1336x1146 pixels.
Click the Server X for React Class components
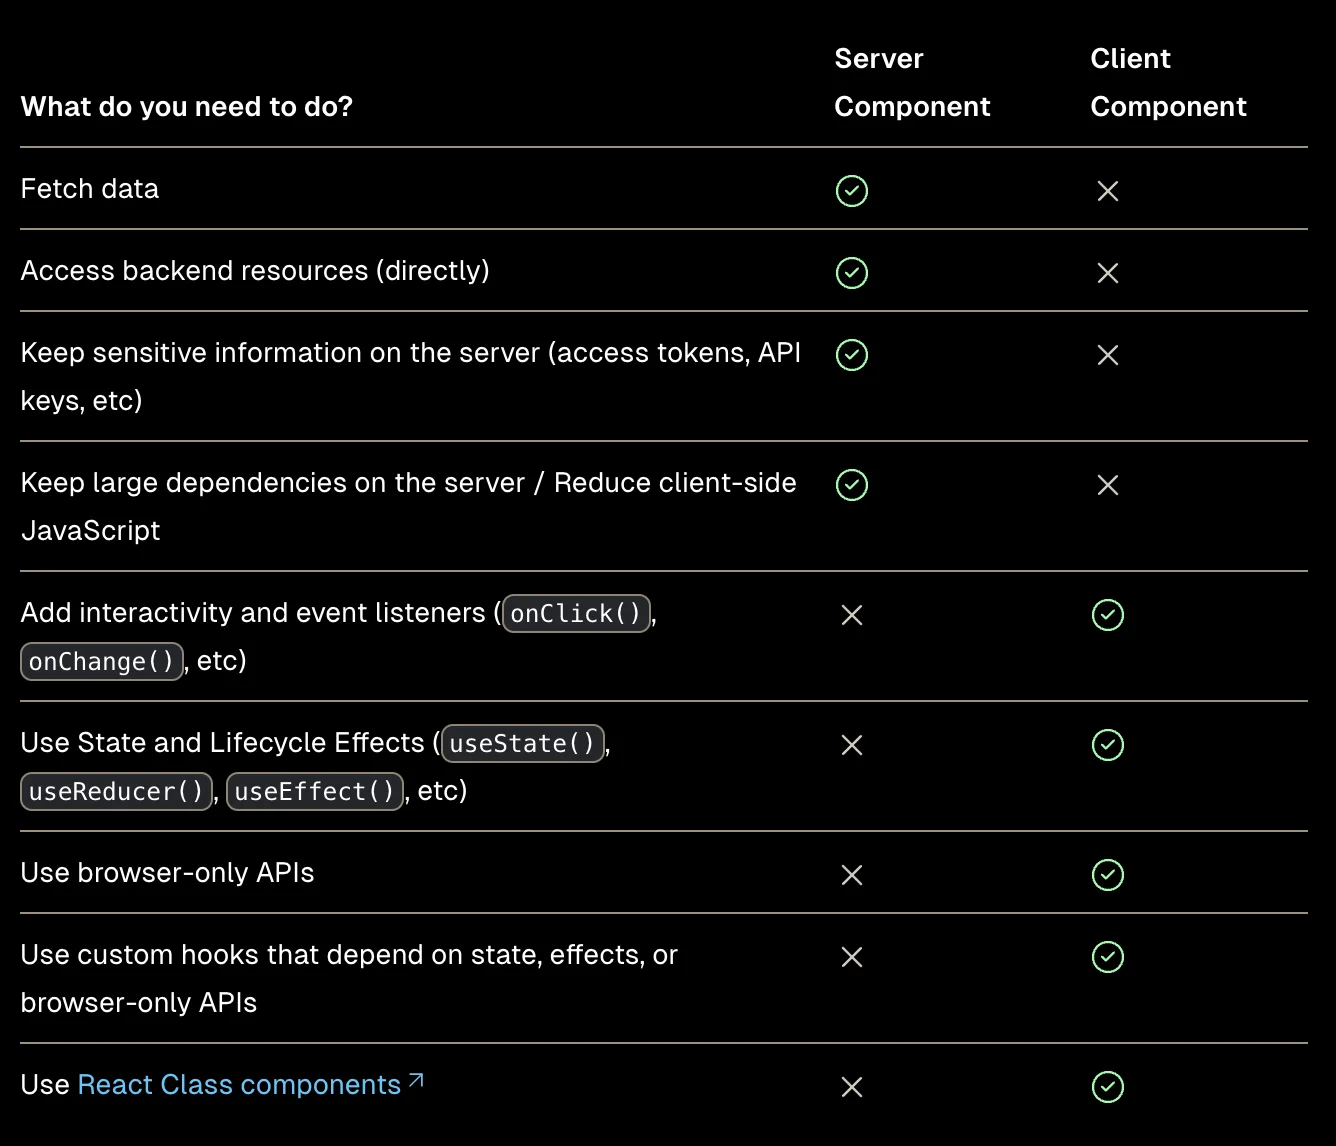pos(852,1087)
